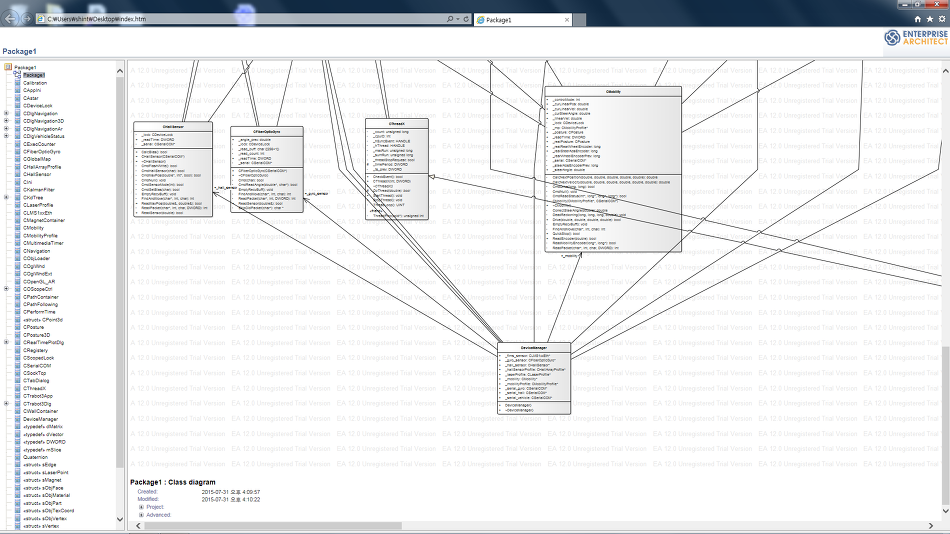Image resolution: width=950 pixels, height=534 pixels.
Task: Expand the CTrabot3Dlg tree node
Action: pos(7,404)
